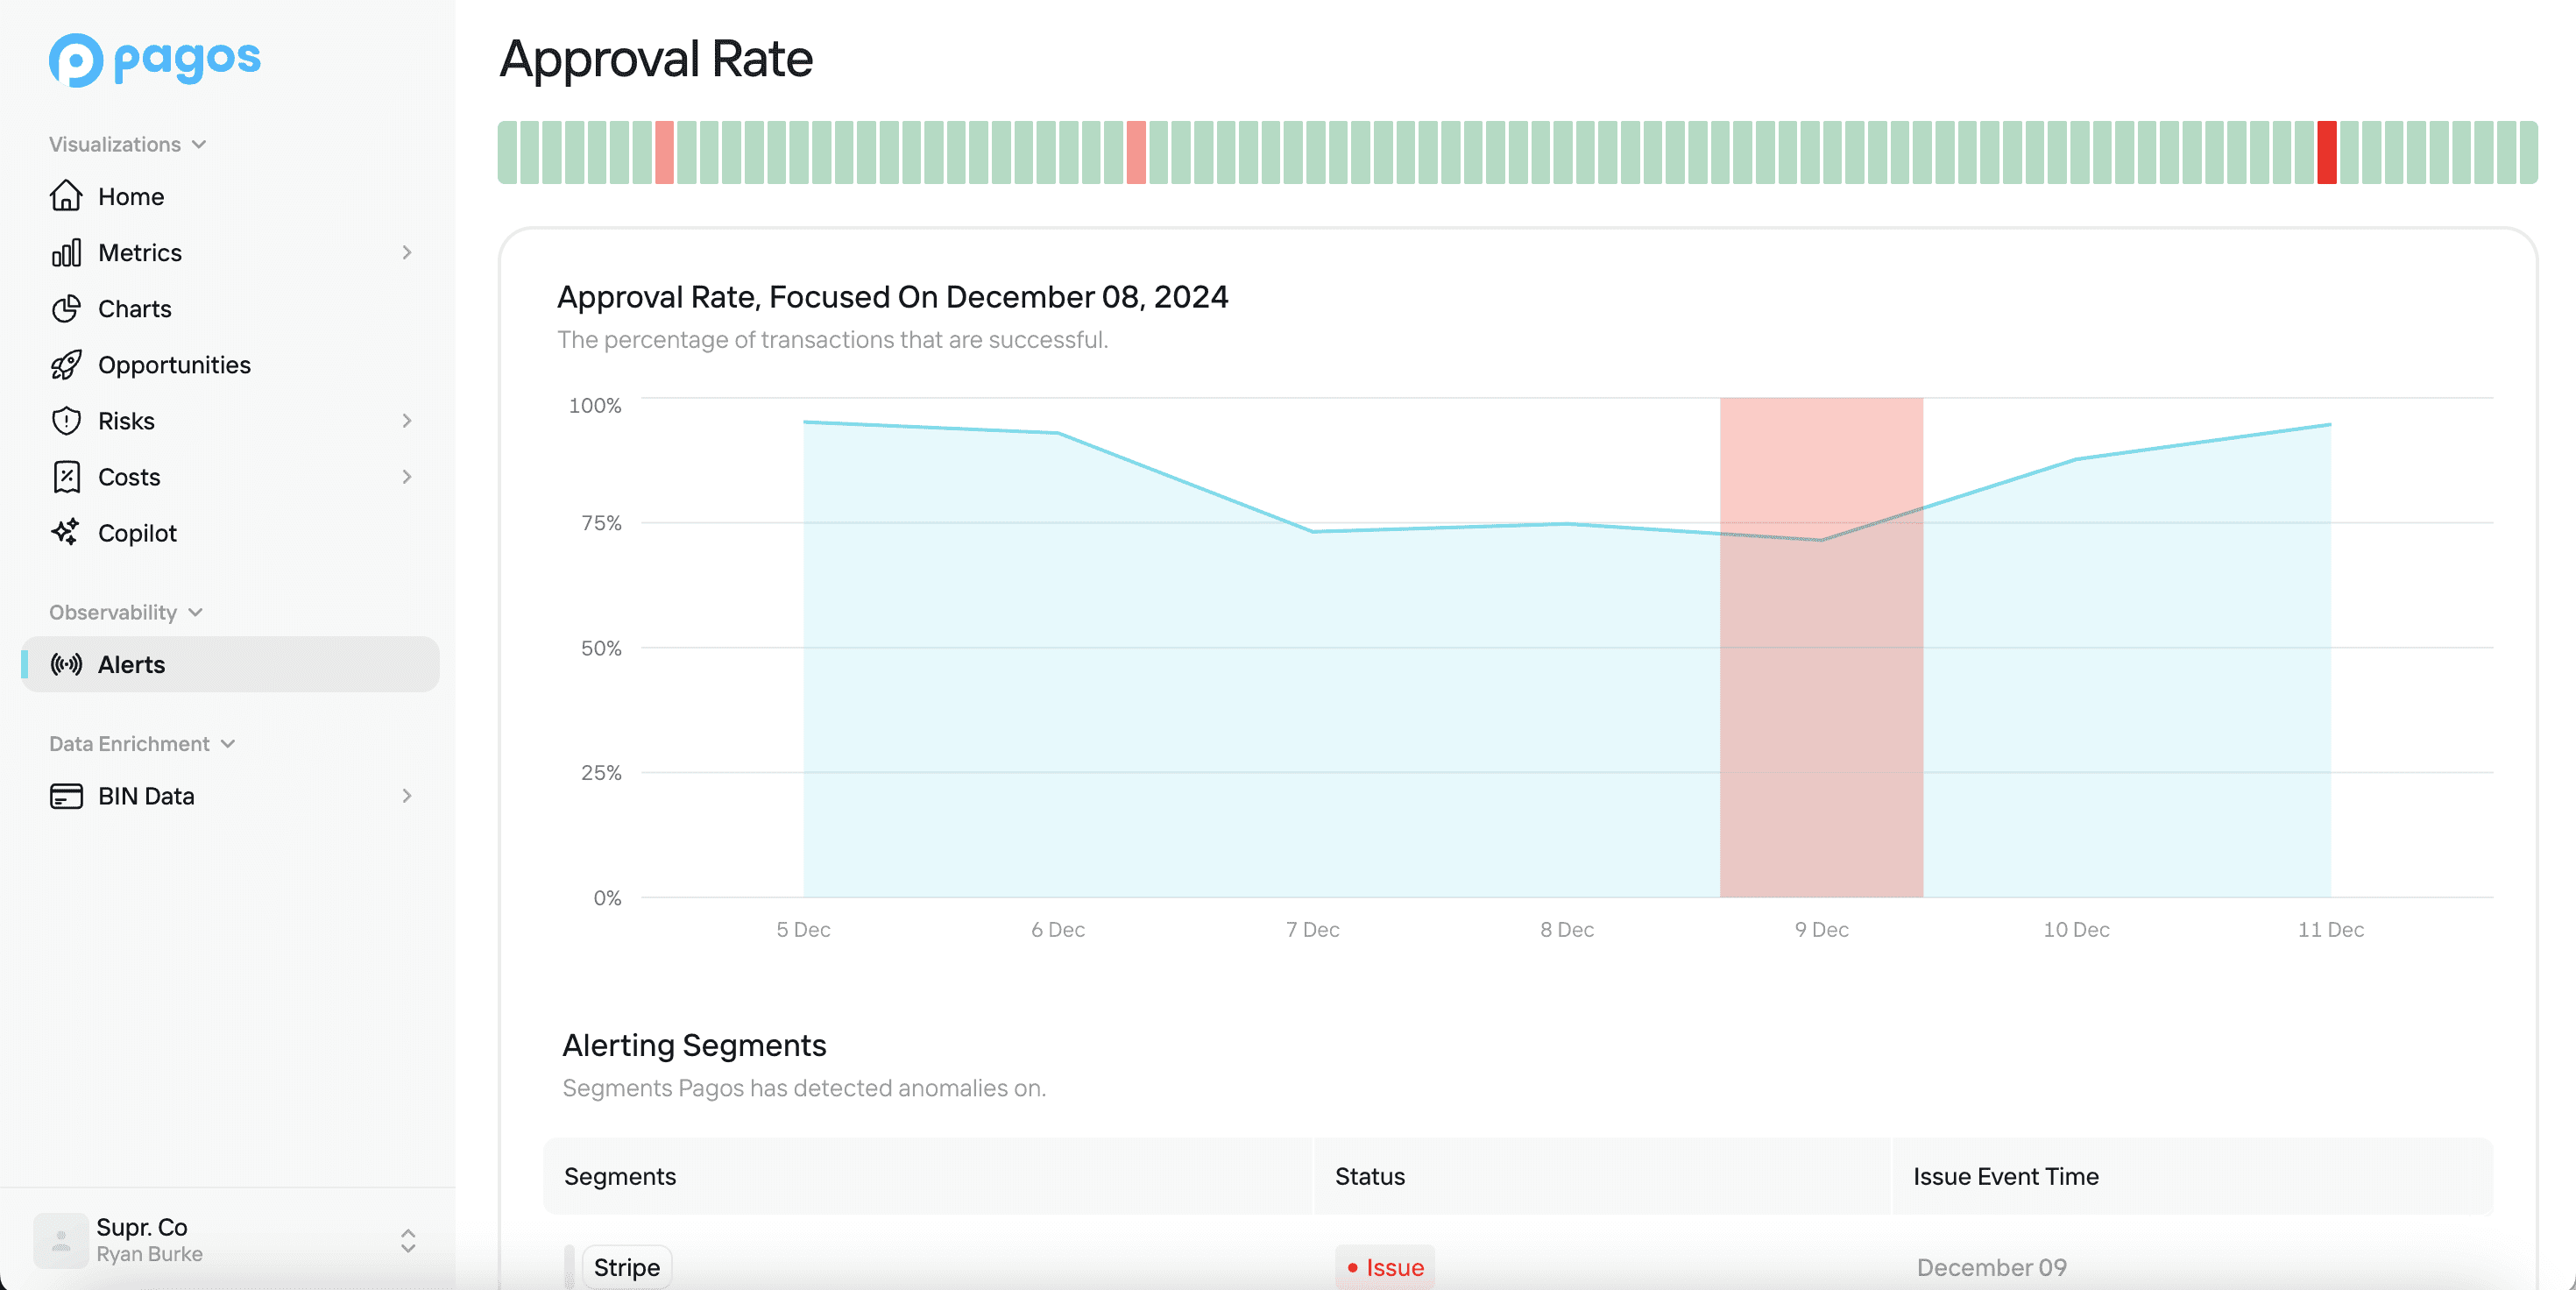The height and width of the screenshot is (1290, 2576).
Task: Select the Home icon in the sidebar
Action: [x=65, y=196]
